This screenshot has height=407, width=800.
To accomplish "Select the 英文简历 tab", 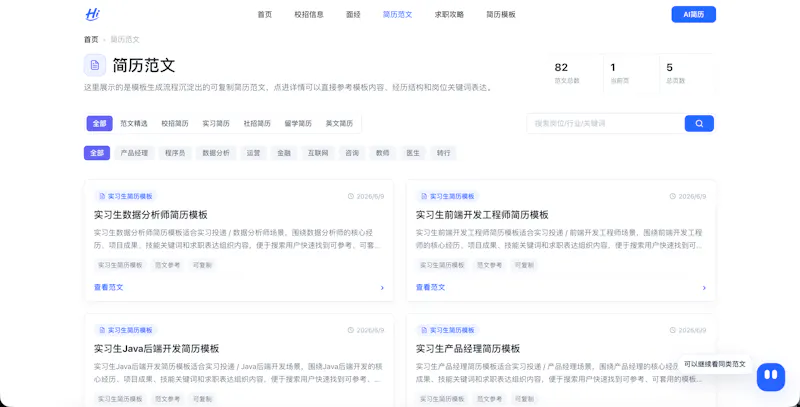I will tap(339, 123).
